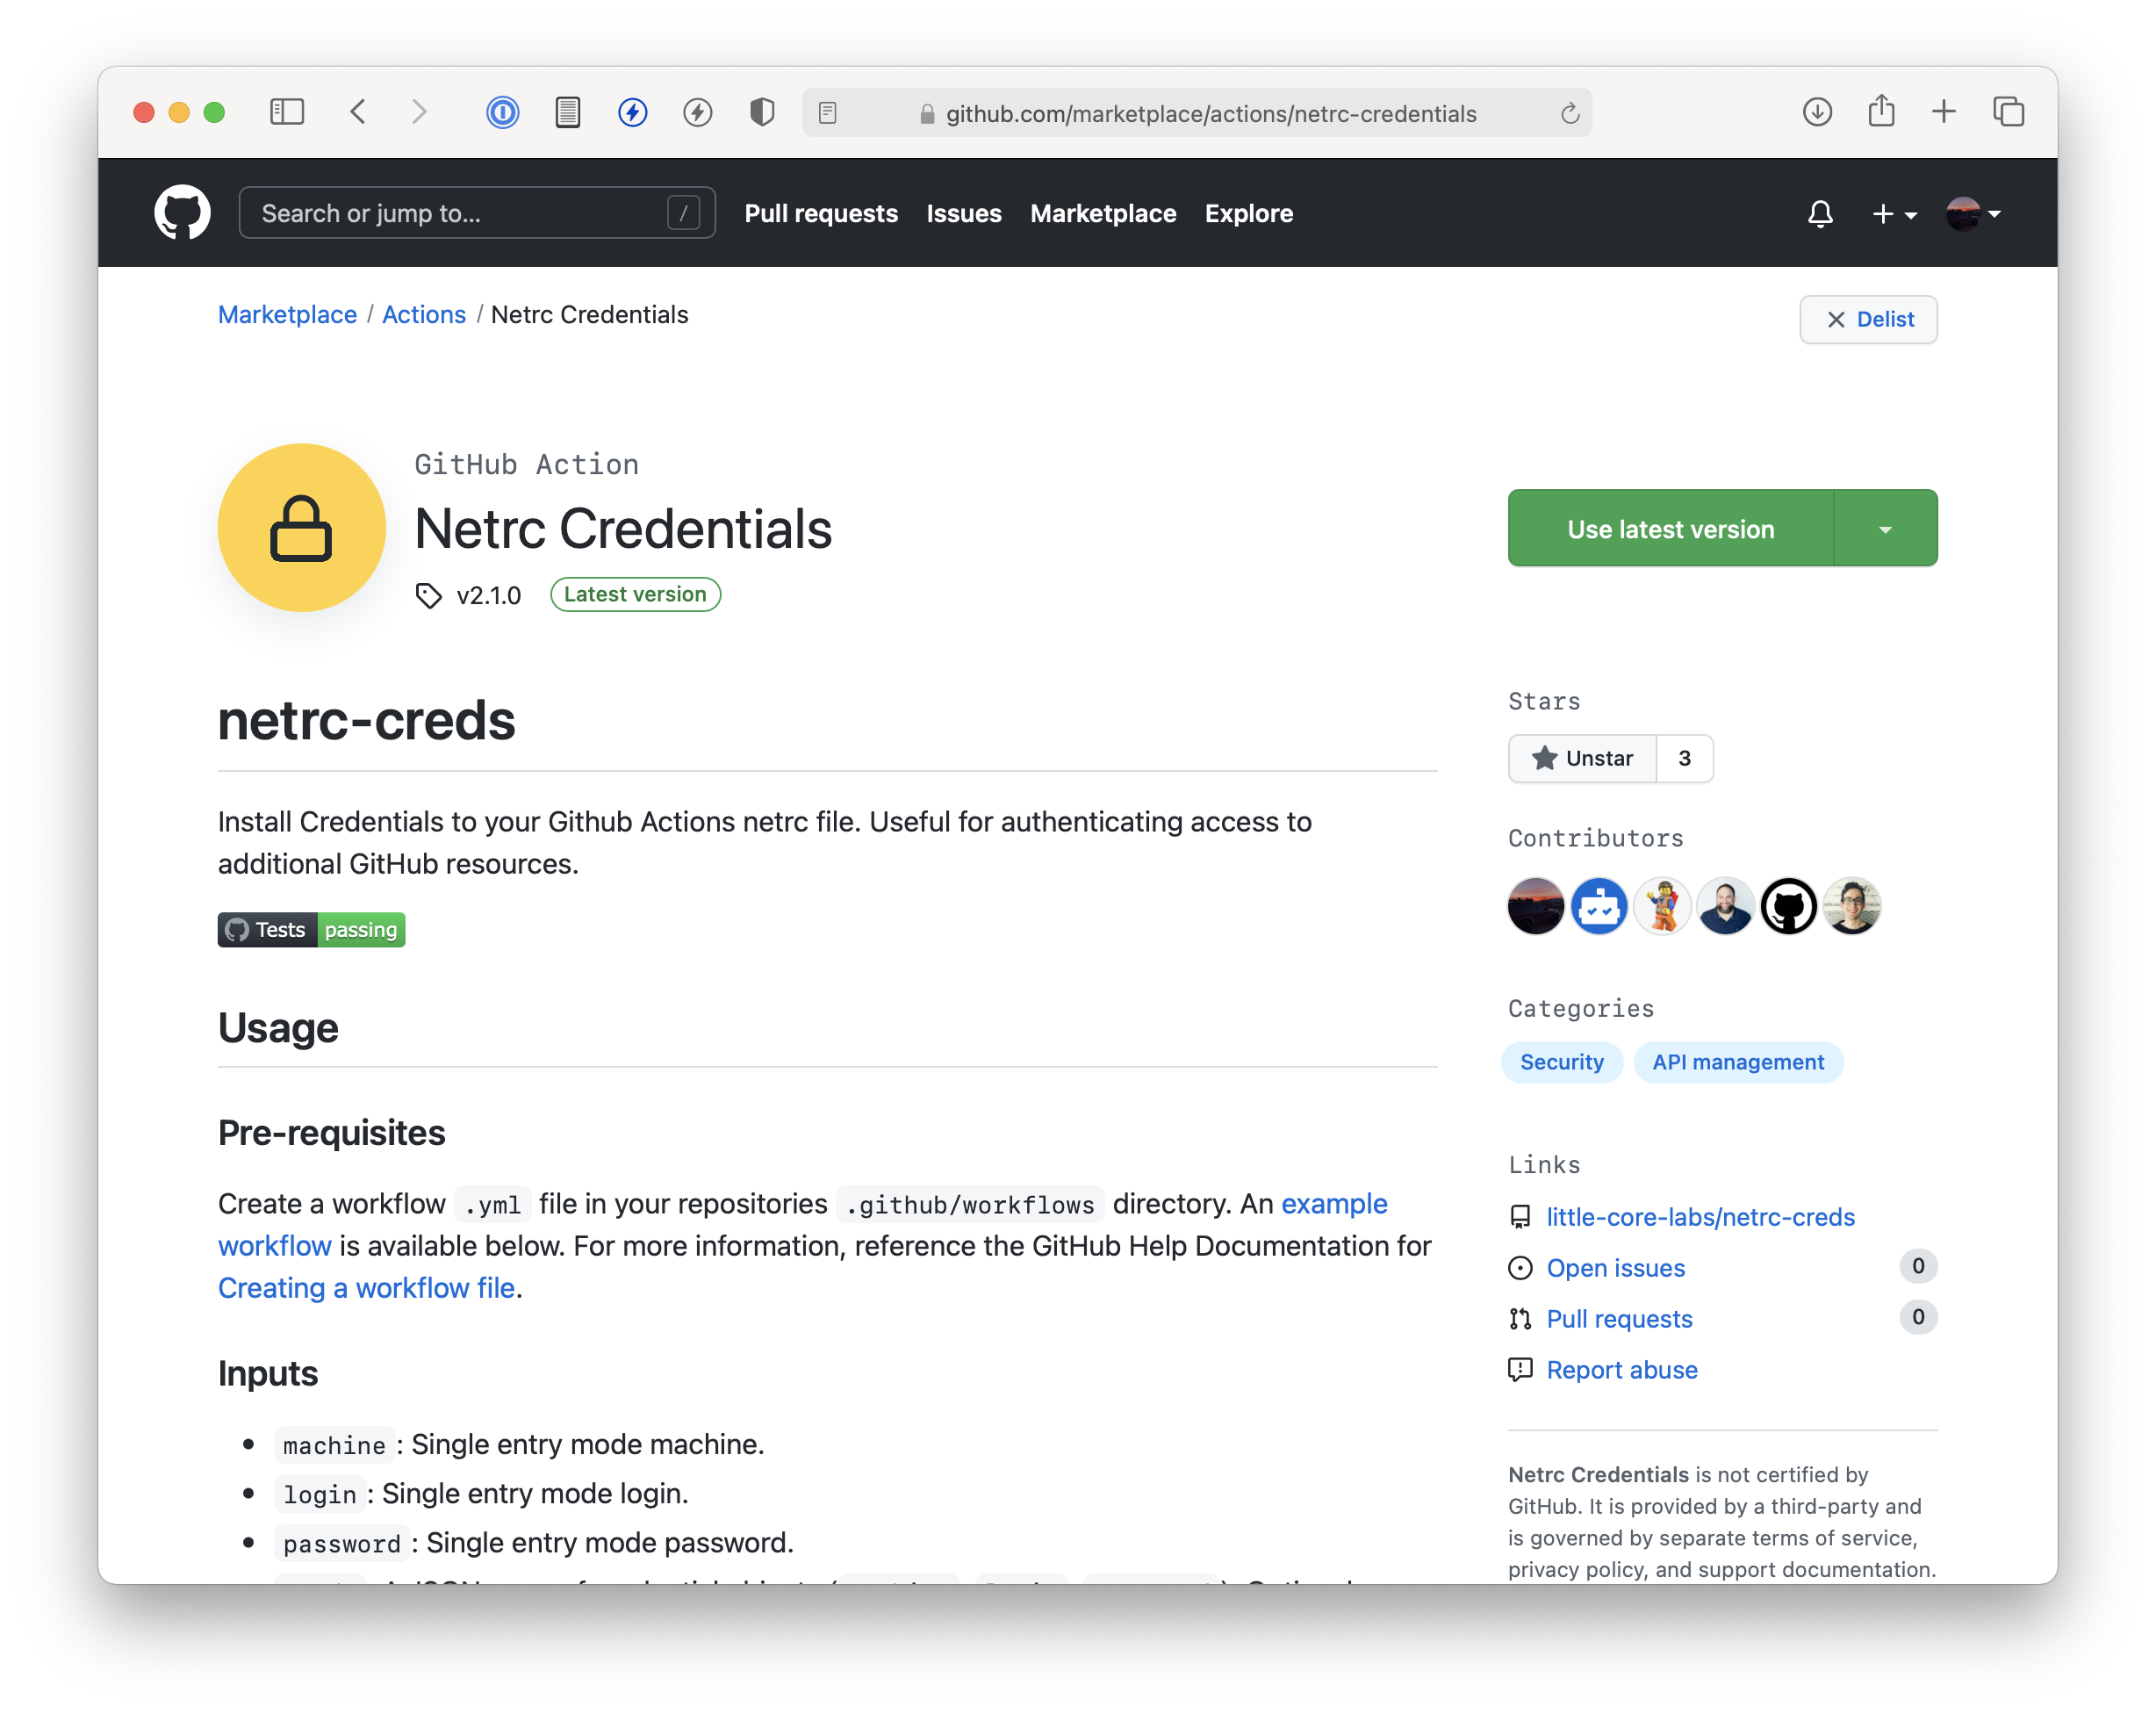Follow the example workflow link

point(1334,1204)
